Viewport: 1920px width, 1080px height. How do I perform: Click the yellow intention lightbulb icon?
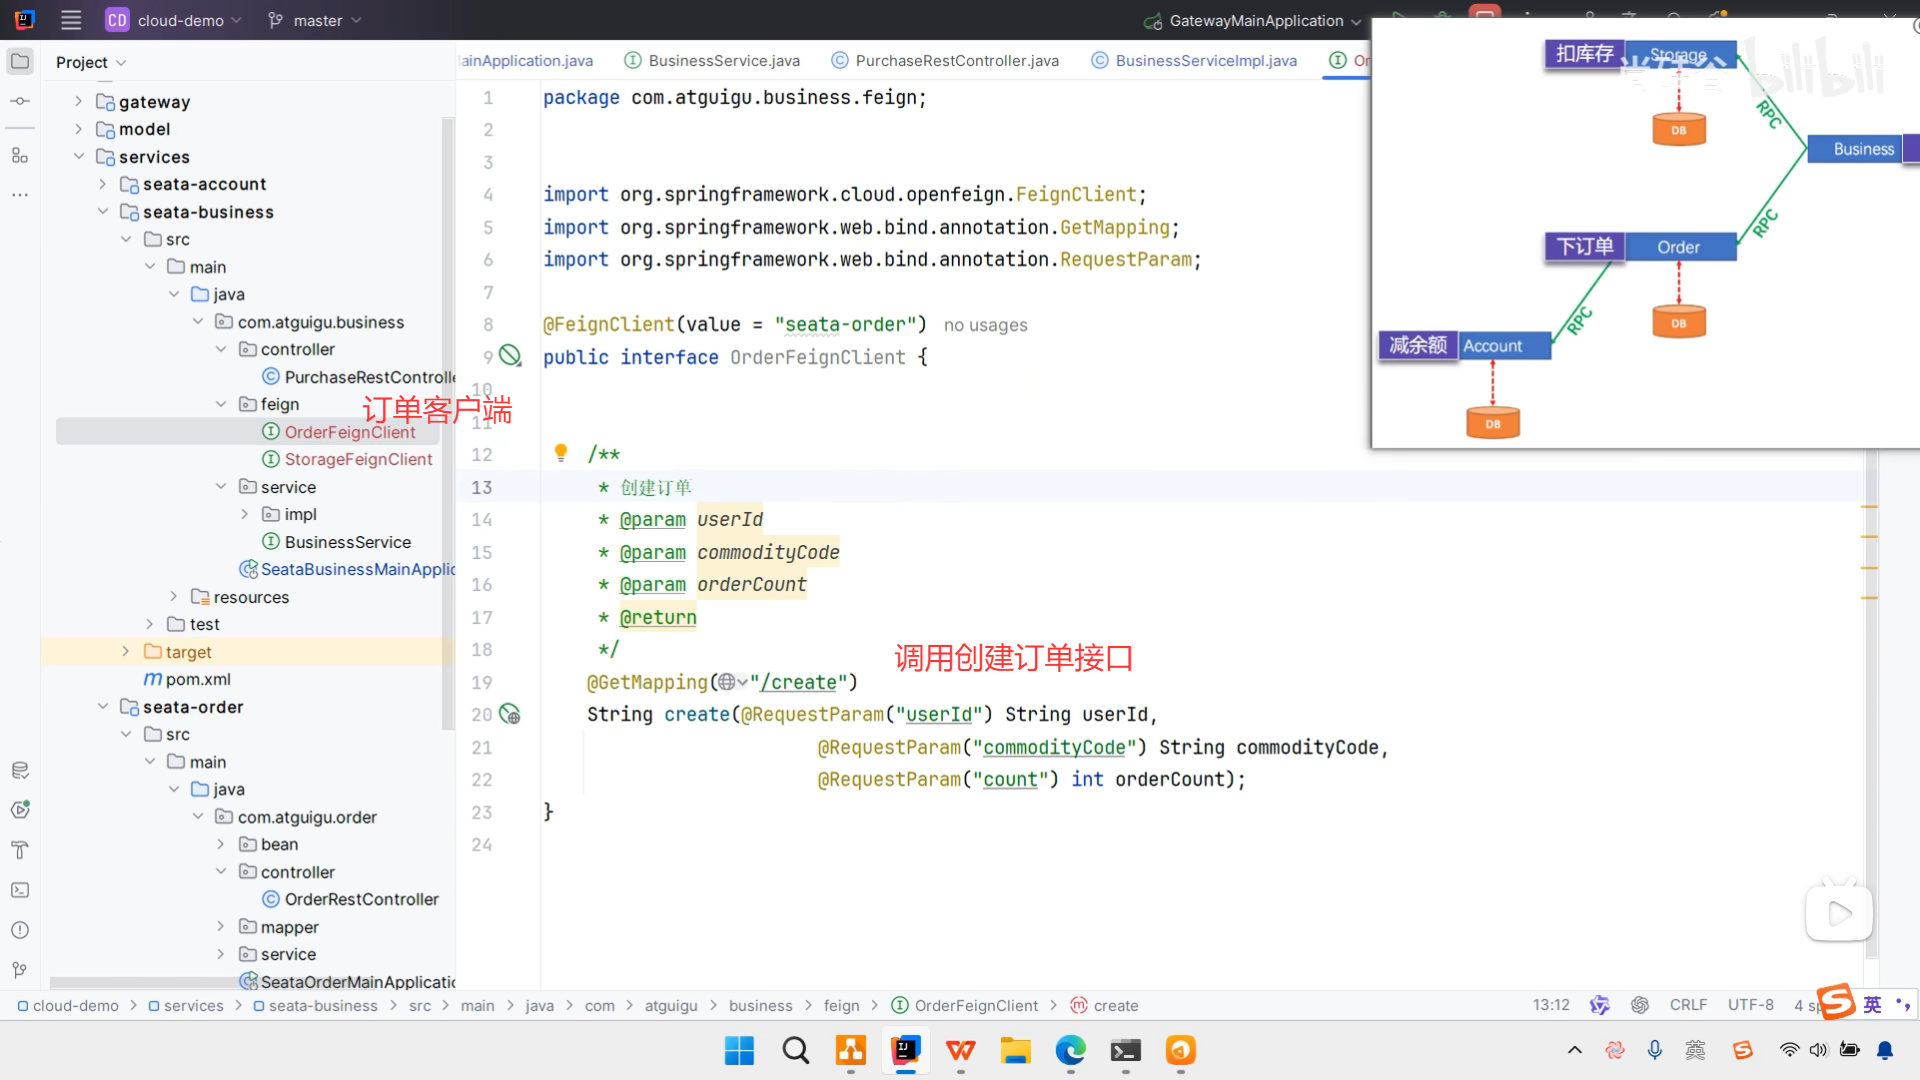[561, 453]
